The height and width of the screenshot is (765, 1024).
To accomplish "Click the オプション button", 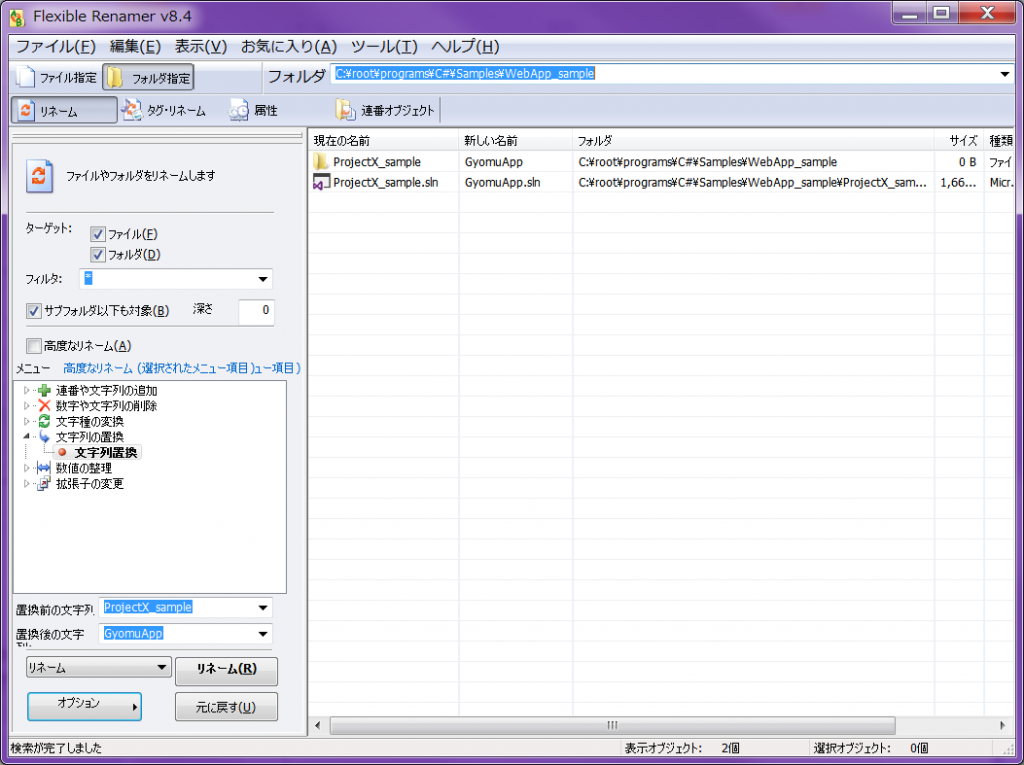I will tap(84, 706).
